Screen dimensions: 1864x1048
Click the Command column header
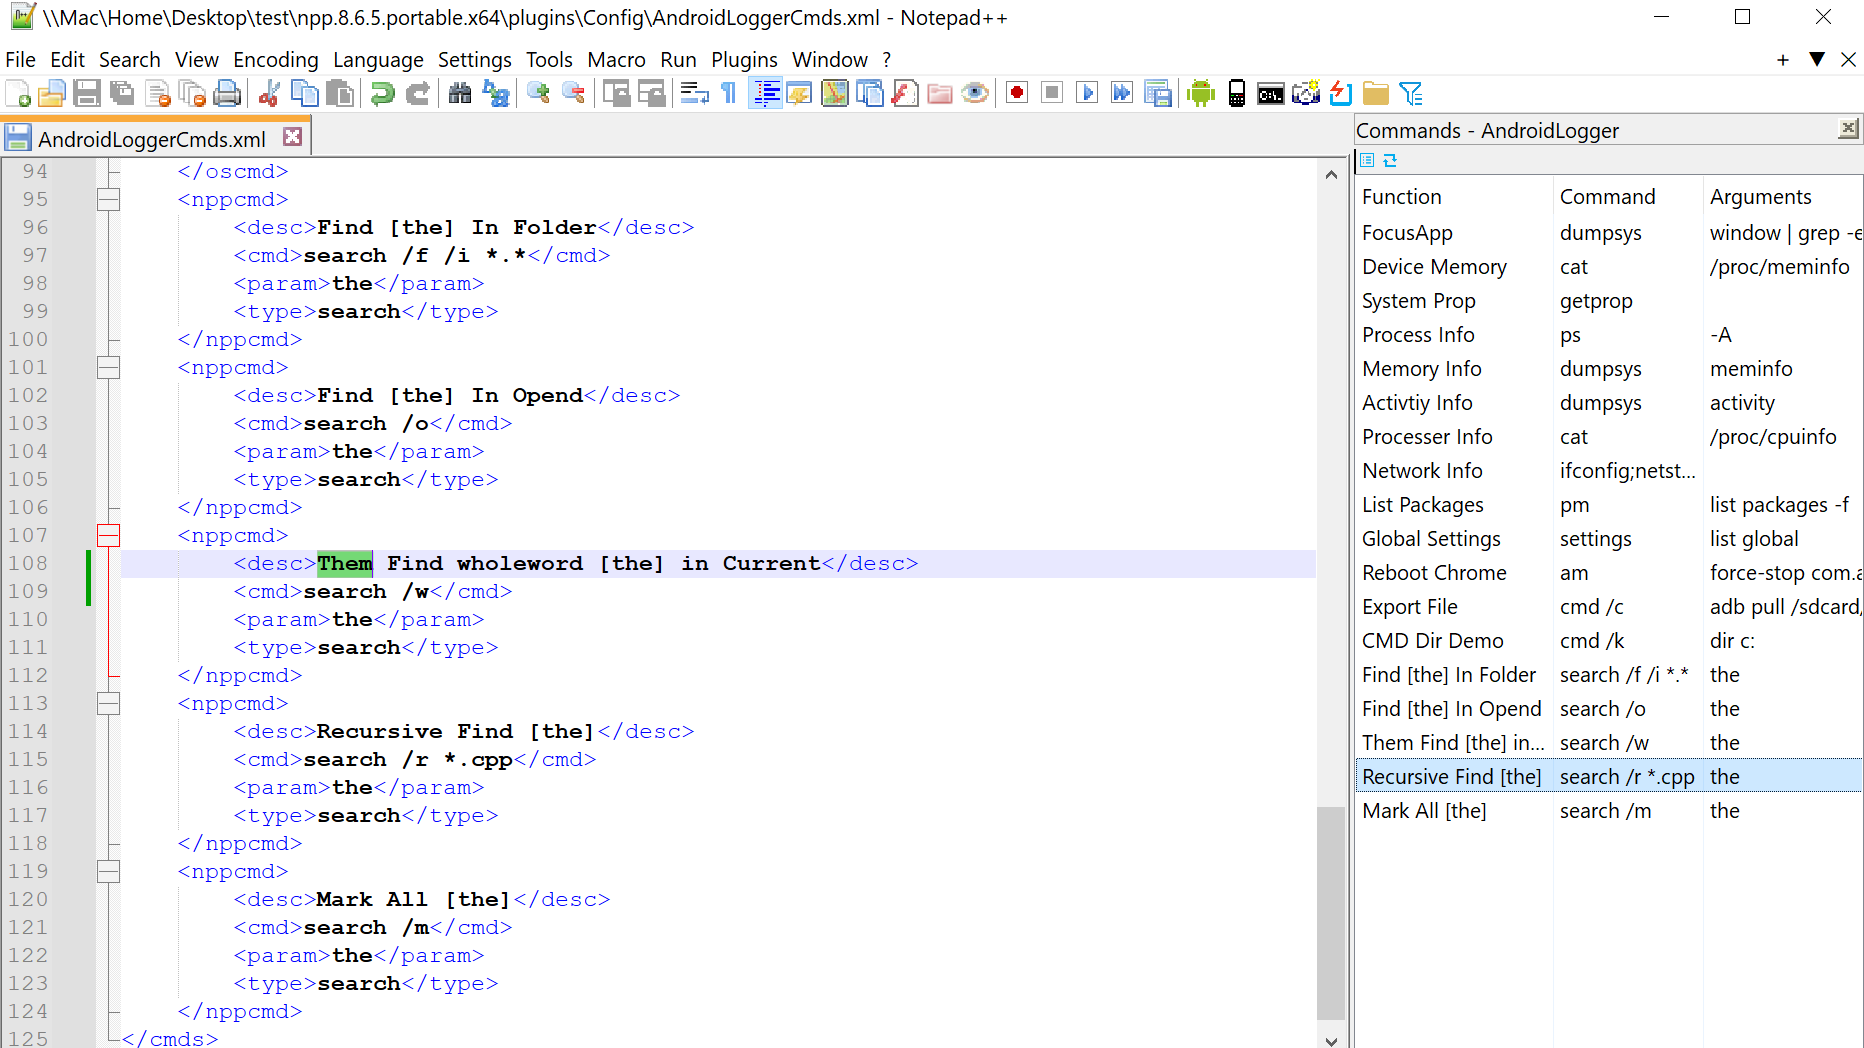tap(1628, 197)
